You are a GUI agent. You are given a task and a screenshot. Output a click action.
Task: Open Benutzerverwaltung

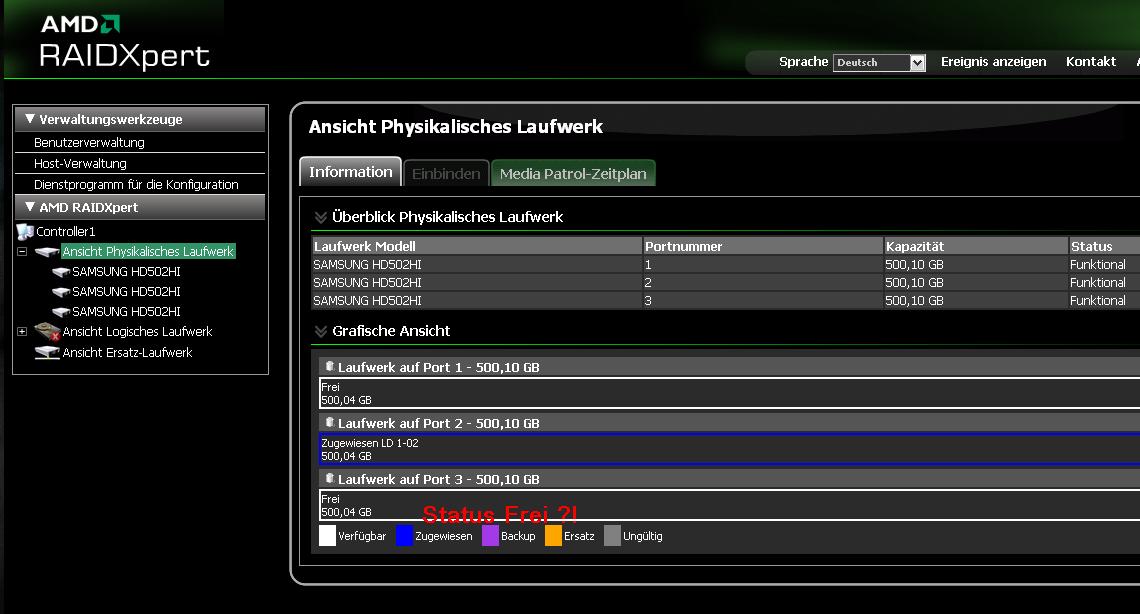[x=89, y=142]
